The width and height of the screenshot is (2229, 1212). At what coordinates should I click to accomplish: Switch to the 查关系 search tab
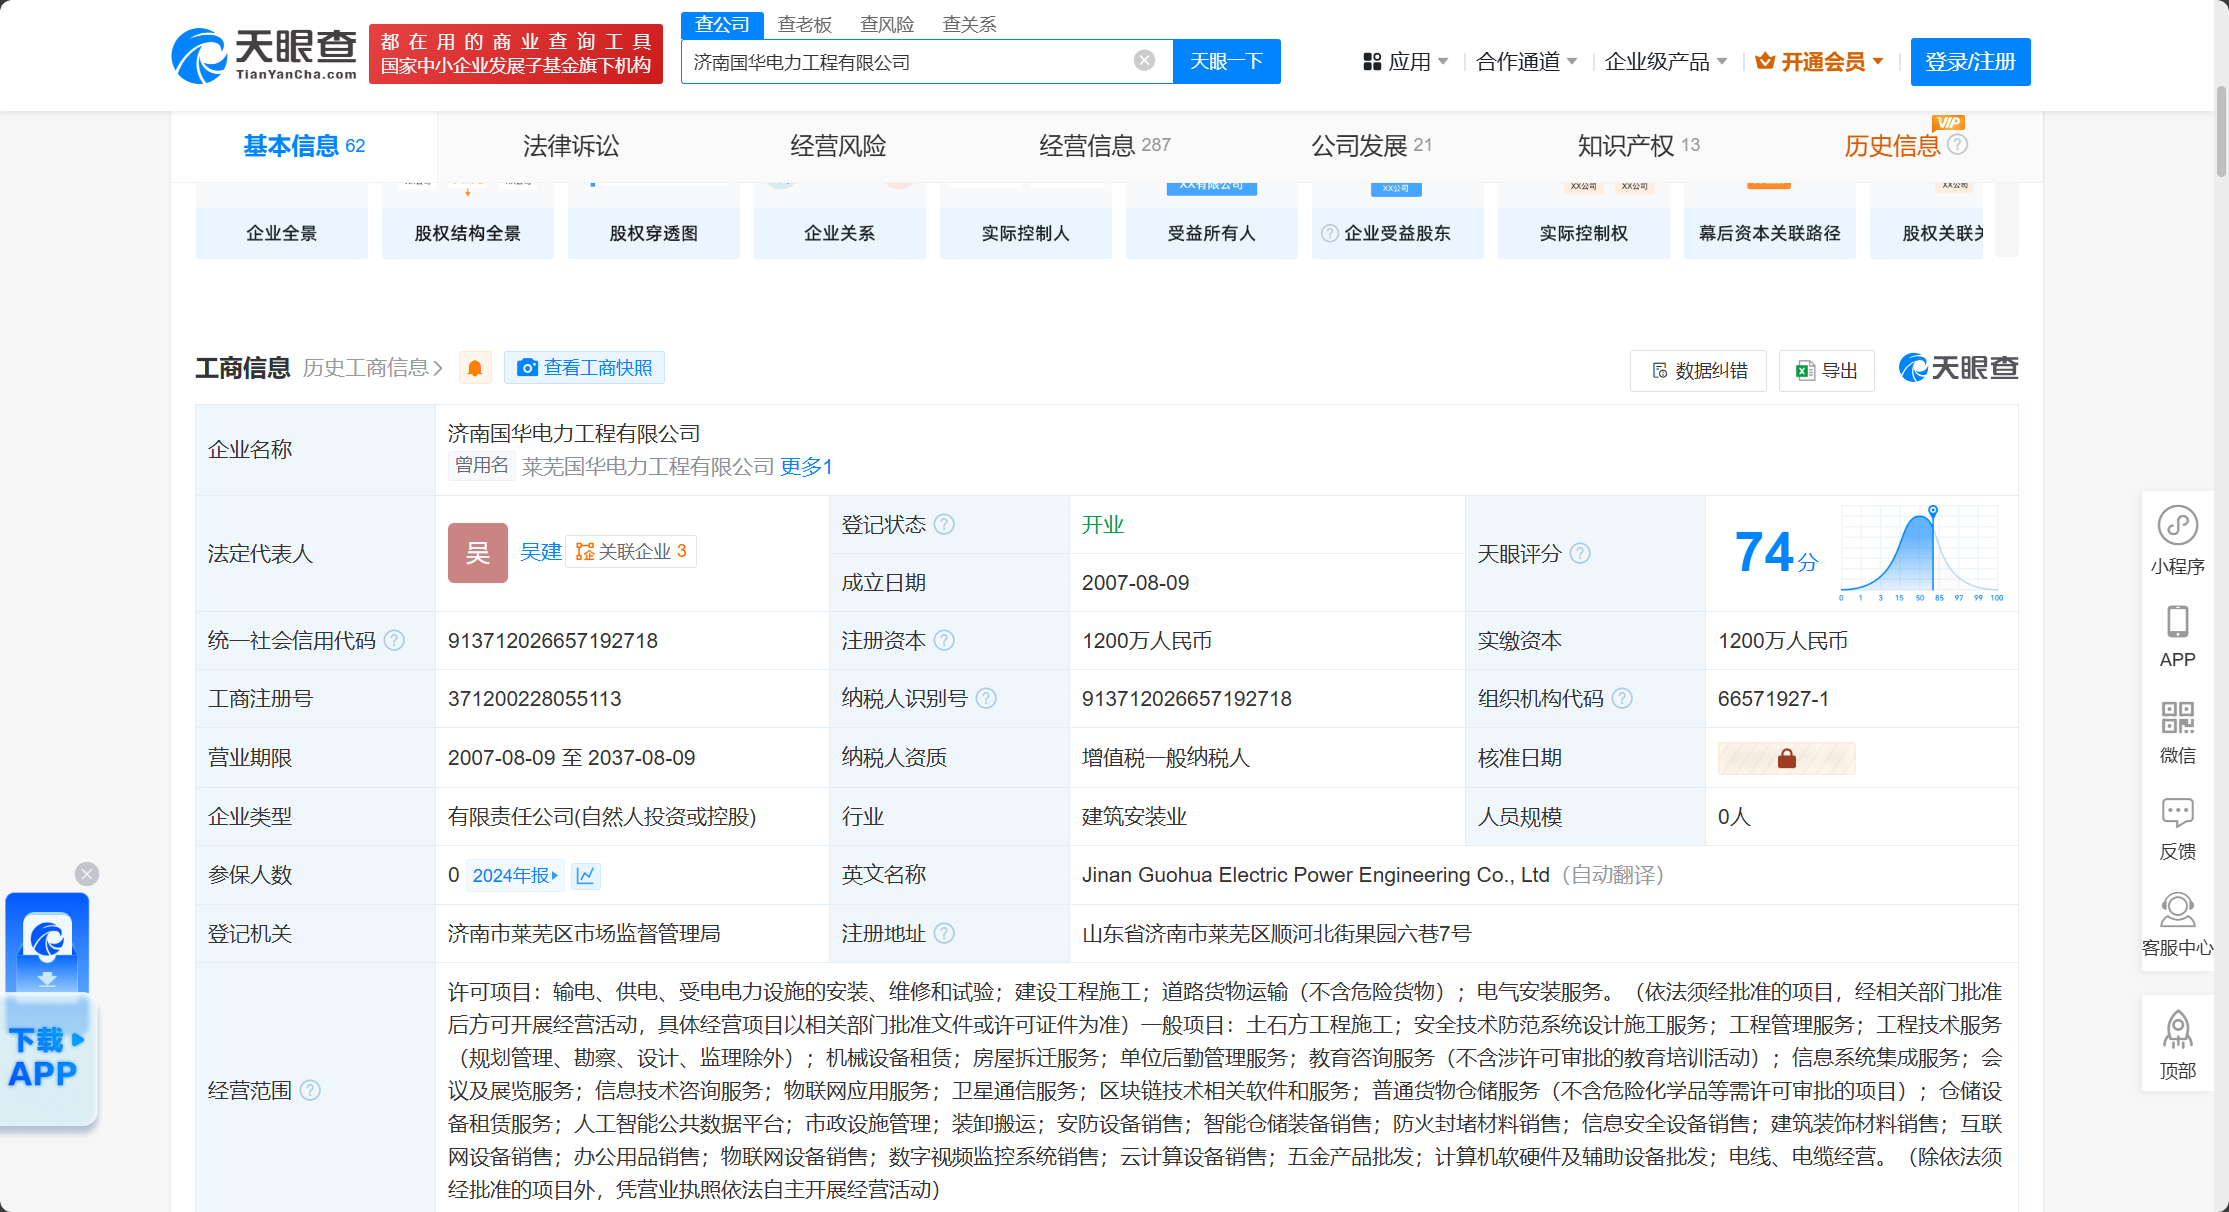[969, 25]
